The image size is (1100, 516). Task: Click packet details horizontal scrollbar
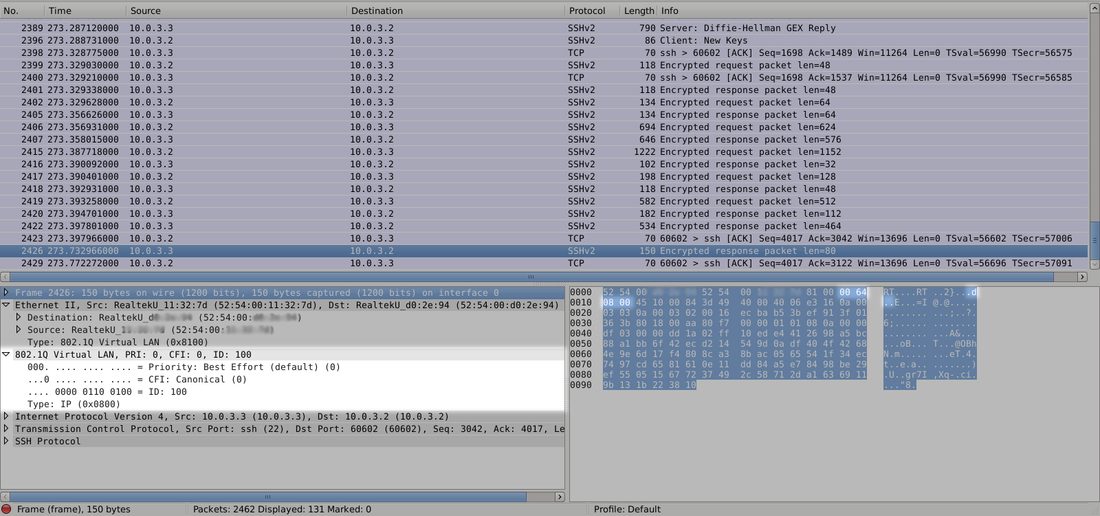(x=269, y=496)
